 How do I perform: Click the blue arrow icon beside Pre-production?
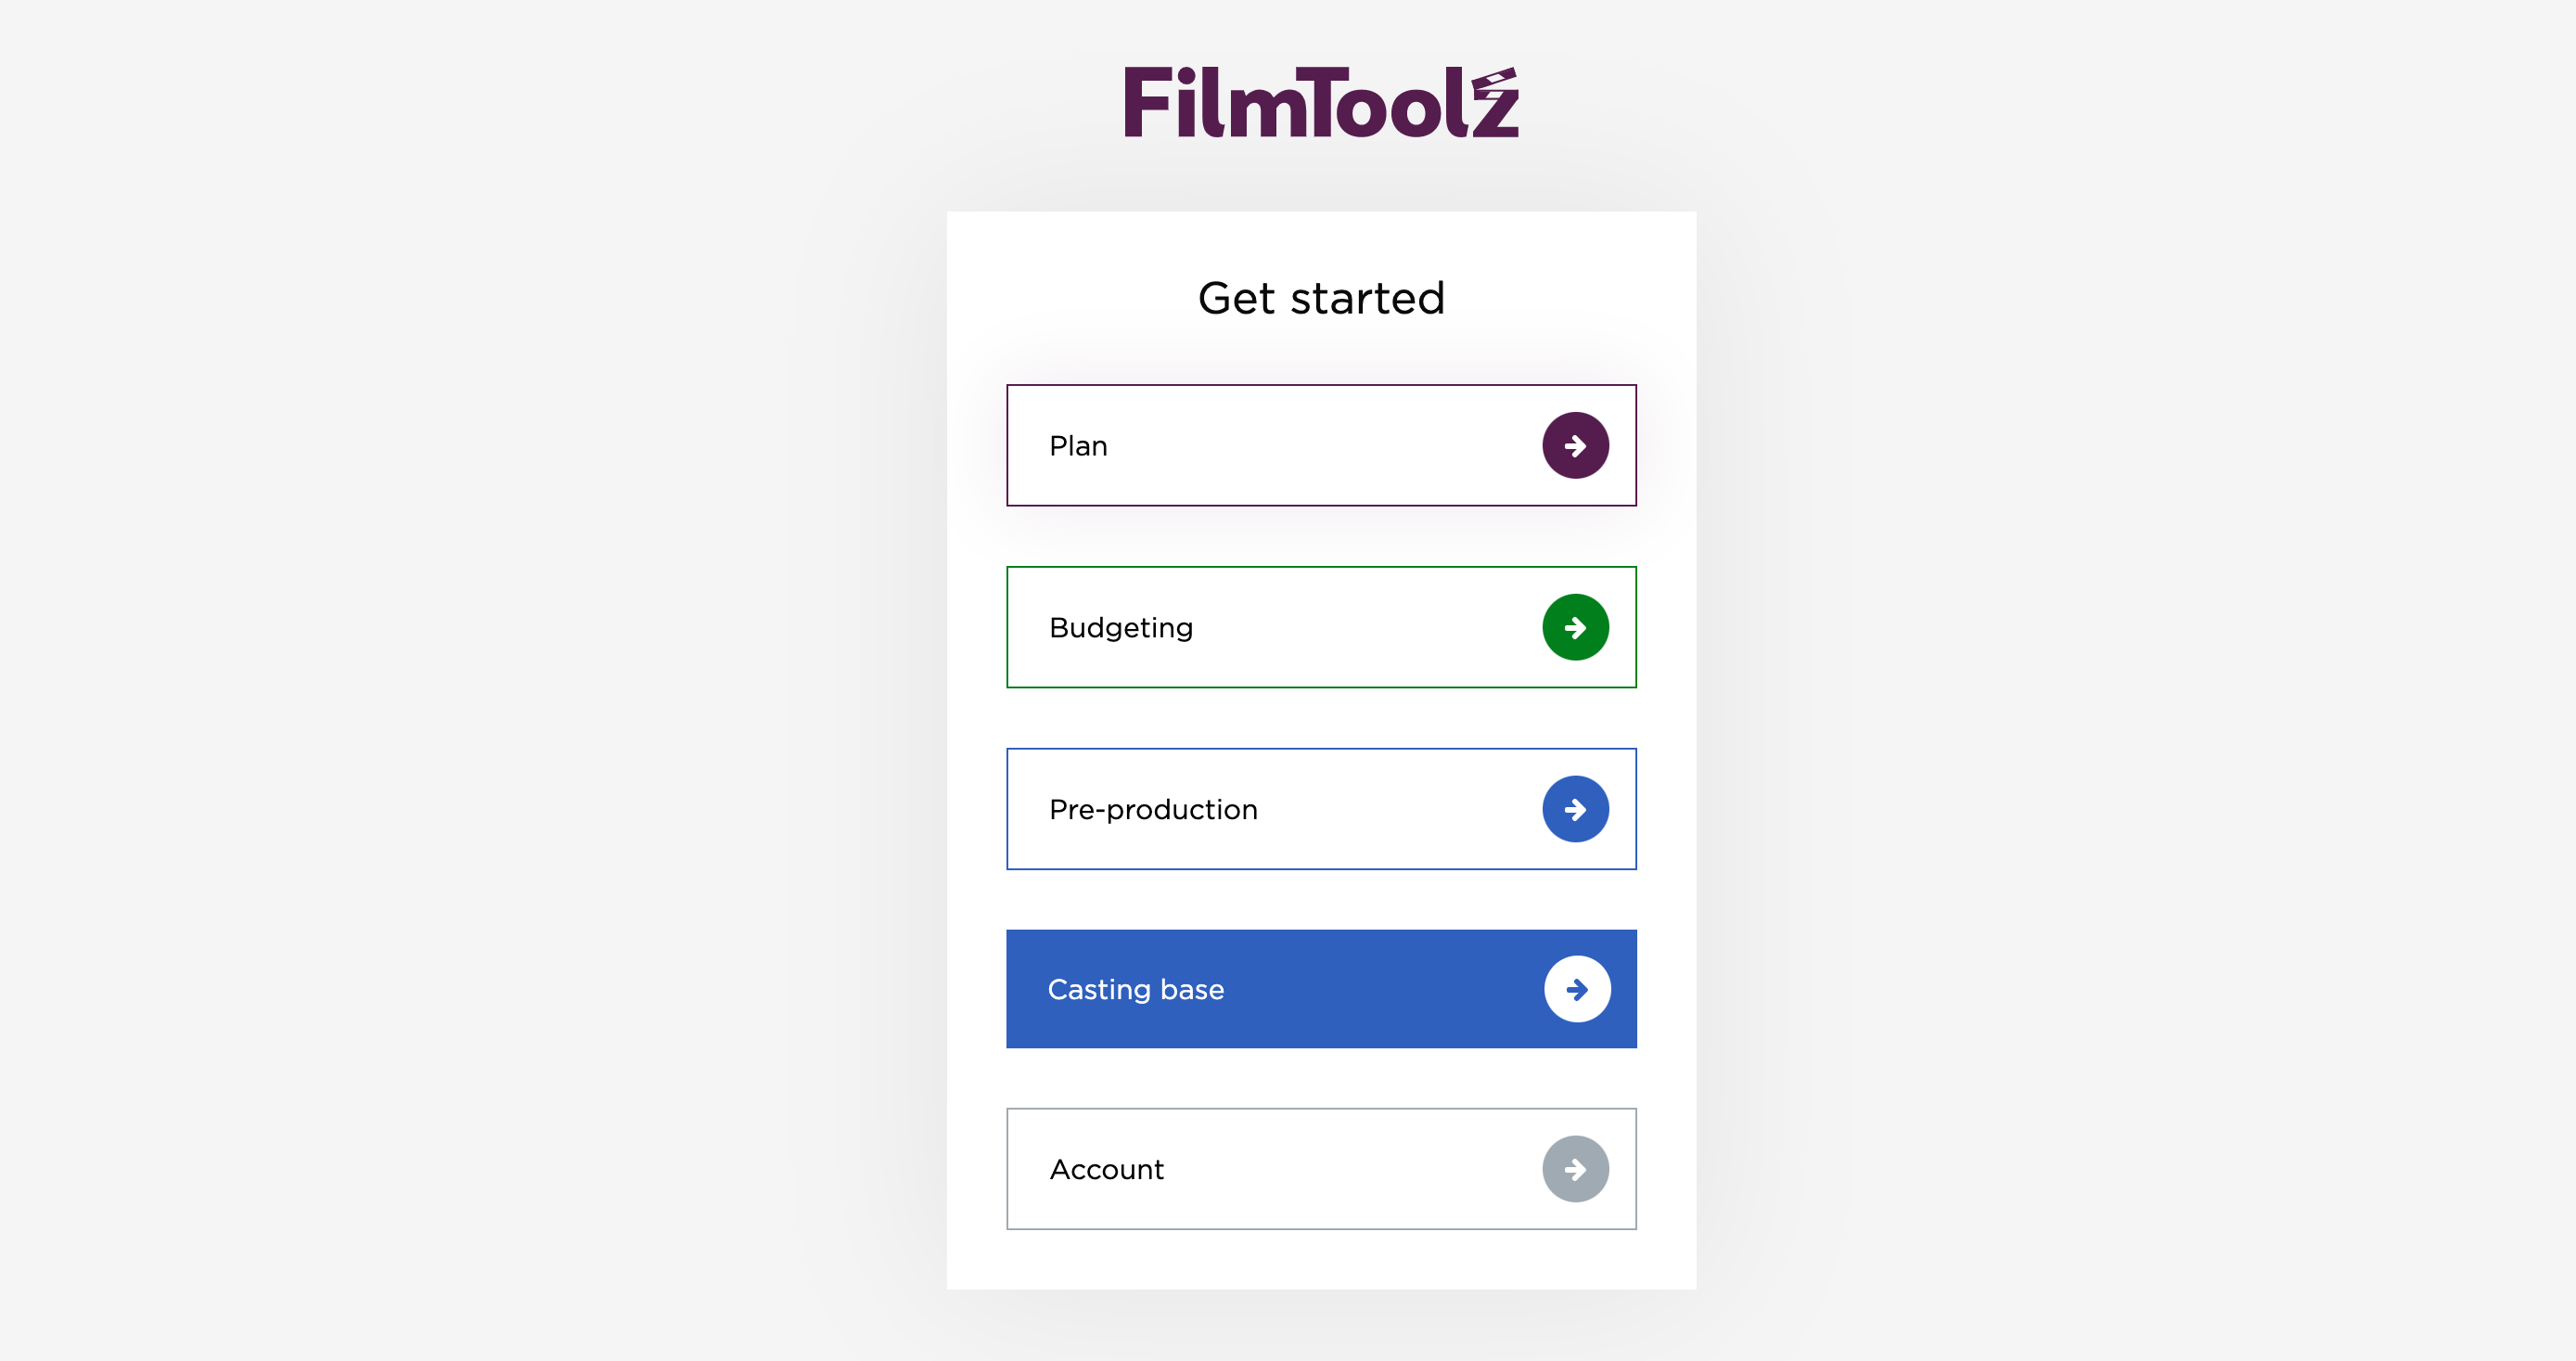[1575, 809]
